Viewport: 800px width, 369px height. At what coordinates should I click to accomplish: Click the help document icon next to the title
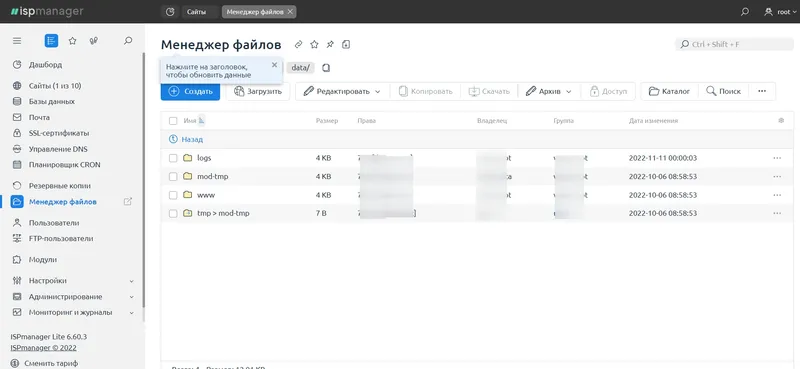[x=346, y=44]
